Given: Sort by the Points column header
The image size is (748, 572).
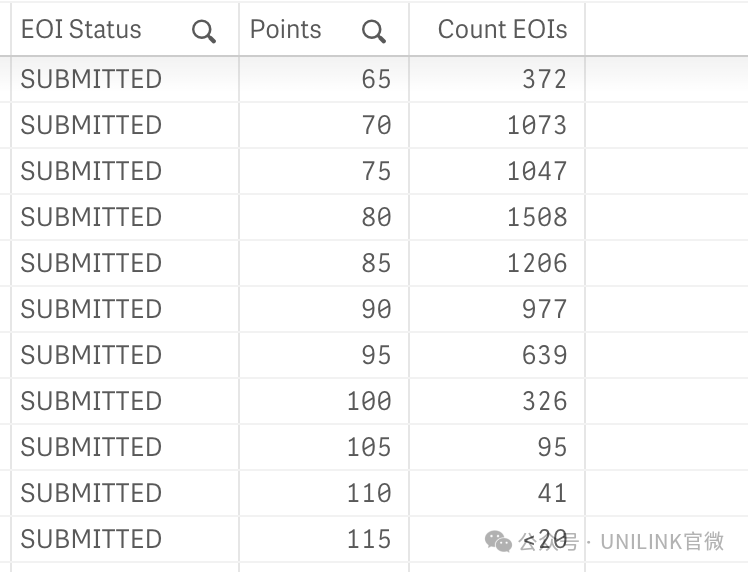Looking at the screenshot, I should click(285, 30).
